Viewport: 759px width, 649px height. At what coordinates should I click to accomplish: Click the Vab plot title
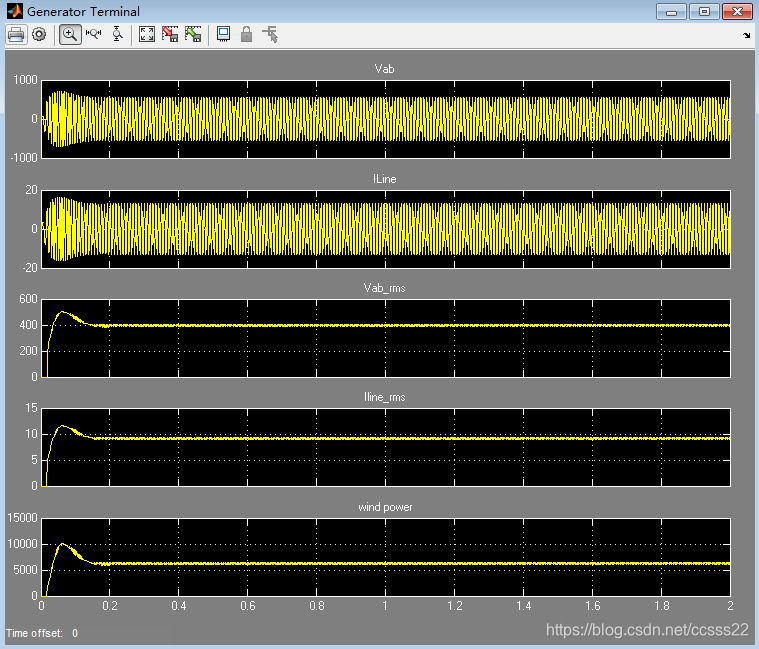click(384, 69)
